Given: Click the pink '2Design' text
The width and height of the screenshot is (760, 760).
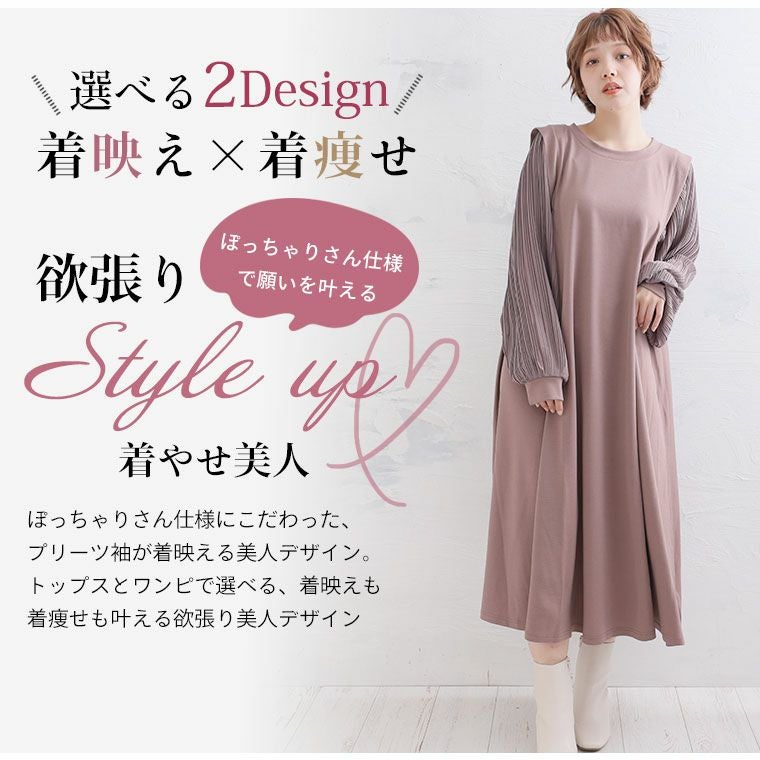Looking at the screenshot, I should 297,91.
